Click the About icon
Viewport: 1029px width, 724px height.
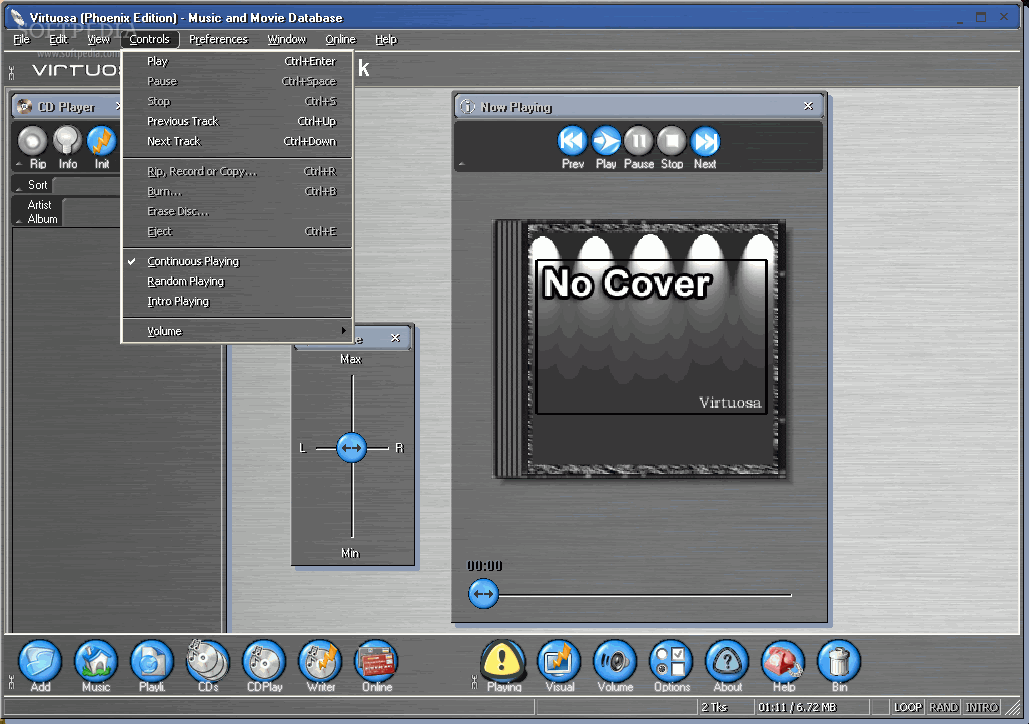[x=728, y=667]
